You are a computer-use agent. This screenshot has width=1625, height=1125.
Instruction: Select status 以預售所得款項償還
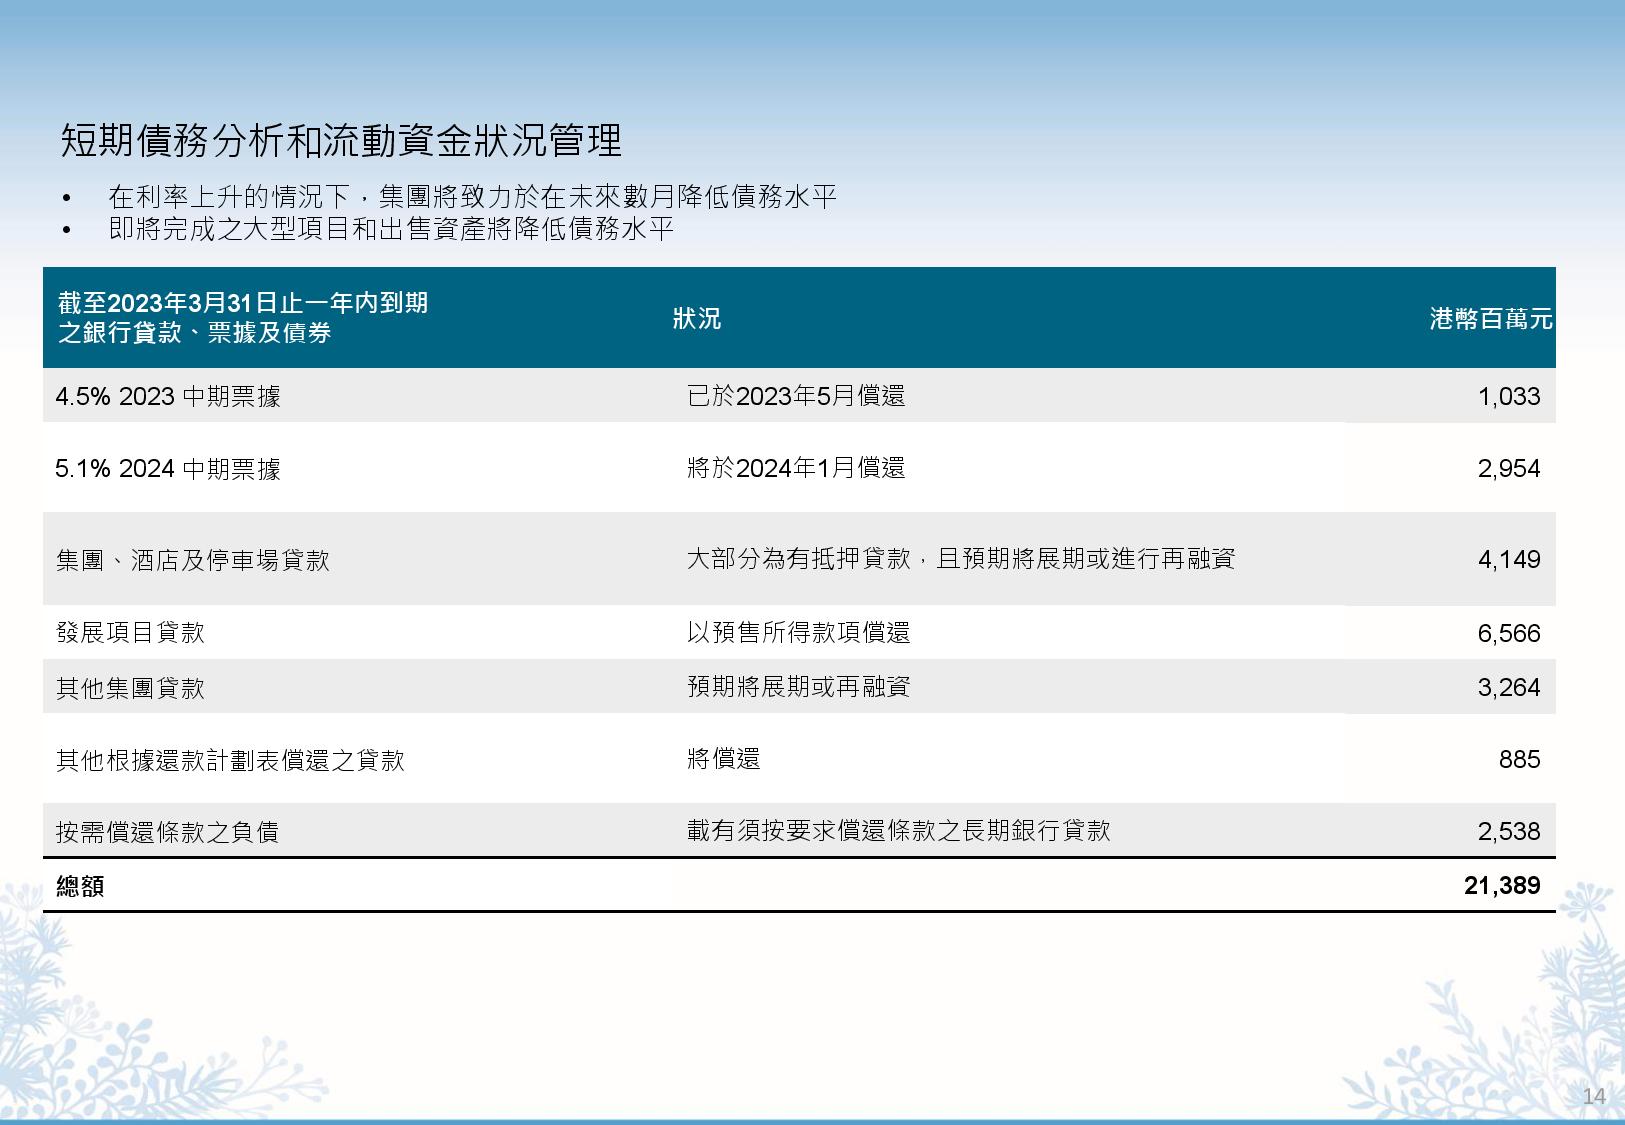798,632
